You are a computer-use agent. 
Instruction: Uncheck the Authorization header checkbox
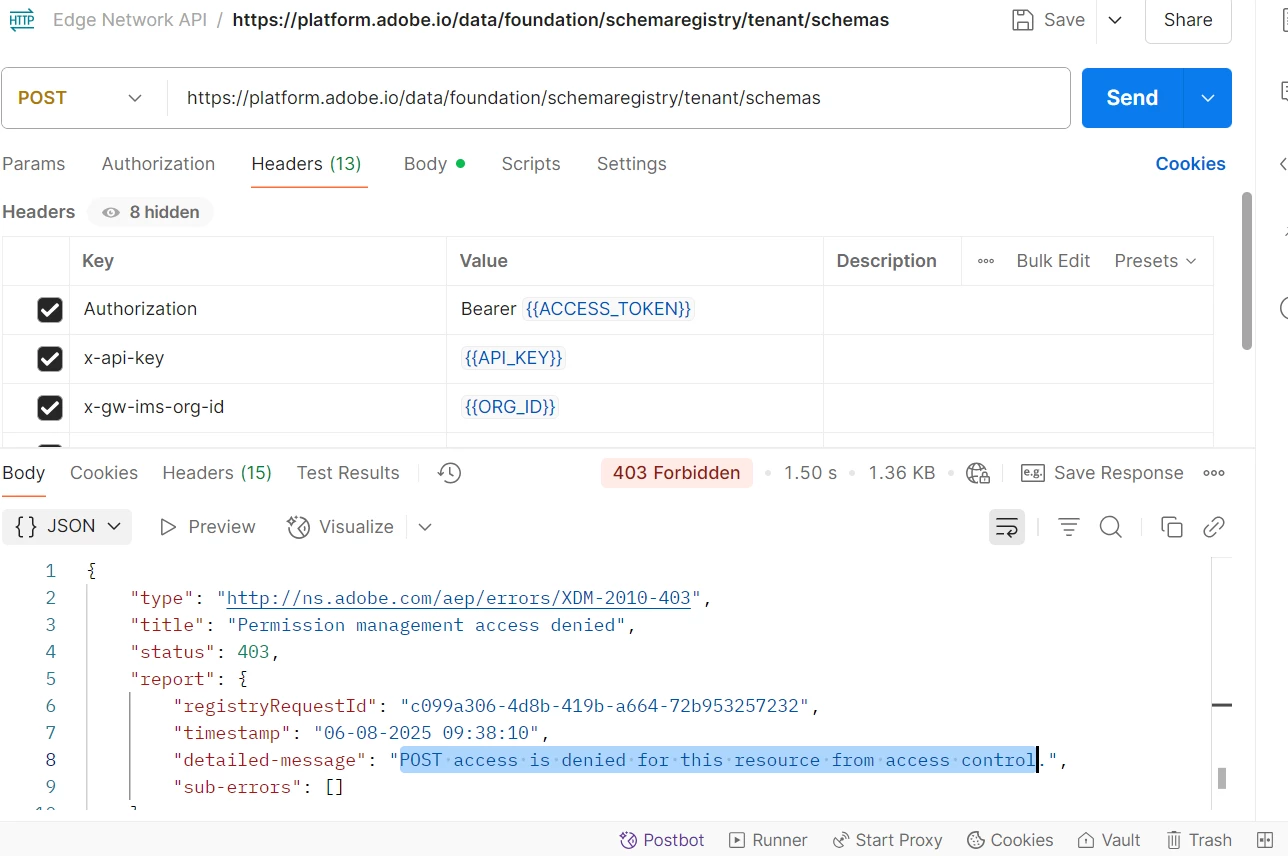click(x=50, y=310)
